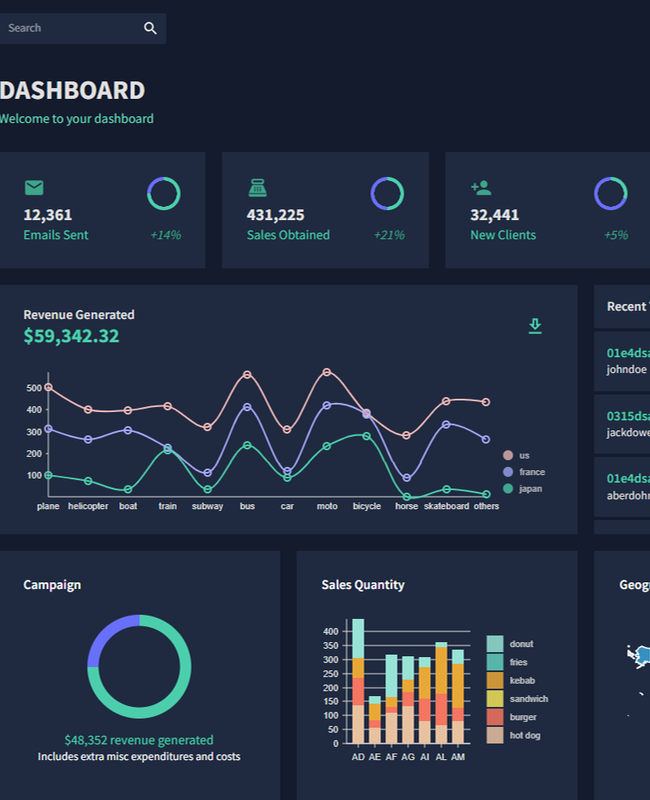Click the Emails Sent progress ring
Viewport: 650px width, 800px height.
164,193
